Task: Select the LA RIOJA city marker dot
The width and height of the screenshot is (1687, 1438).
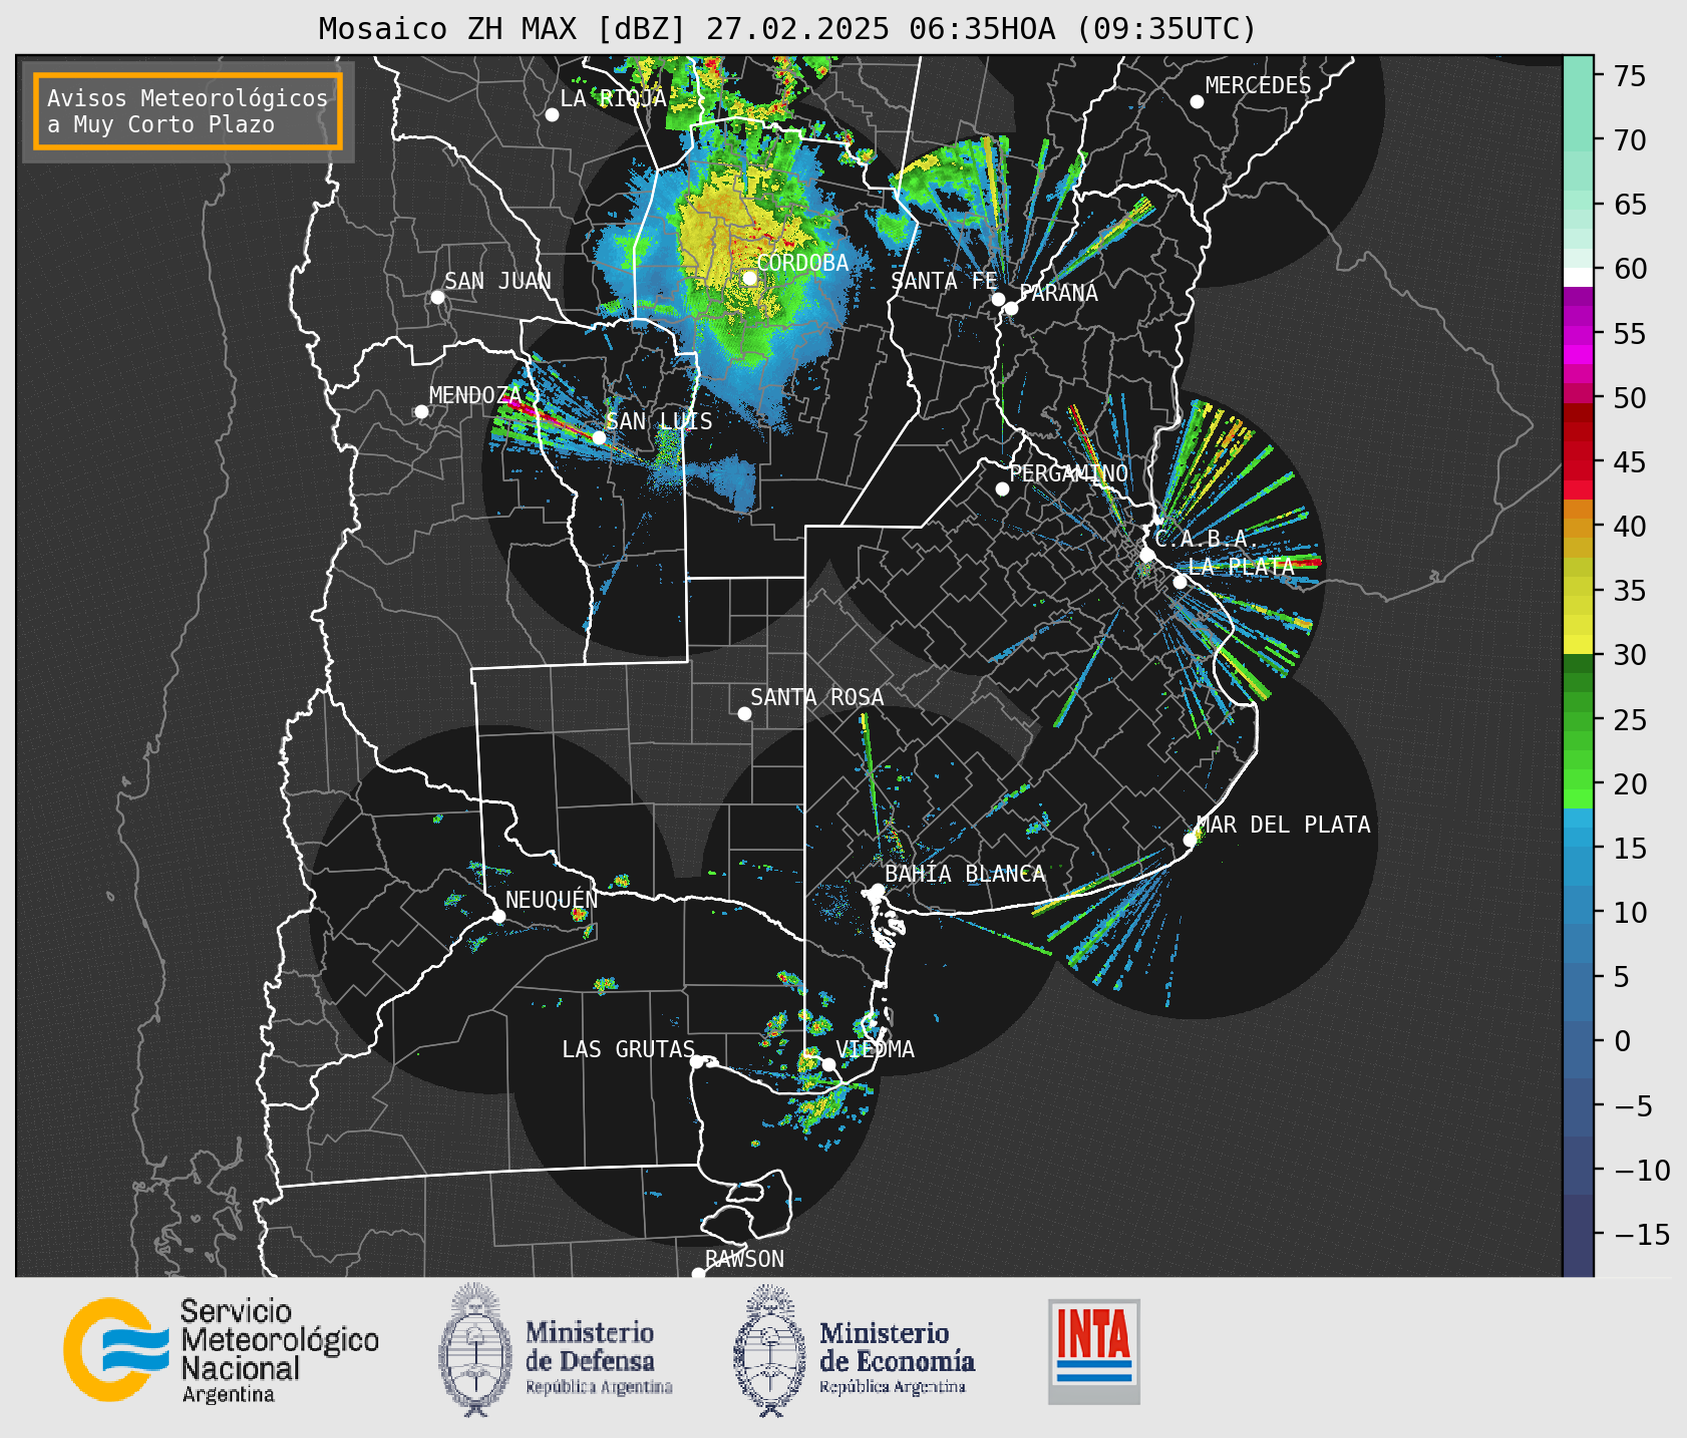Action: click(552, 115)
